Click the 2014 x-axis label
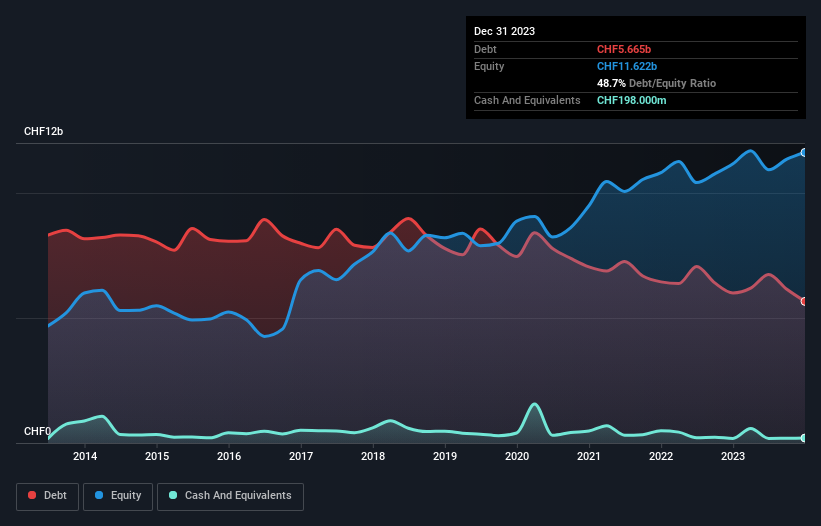Image resolution: width=821 pixels, height=526 pixels. pyautogui.click(x=85, y=456)
